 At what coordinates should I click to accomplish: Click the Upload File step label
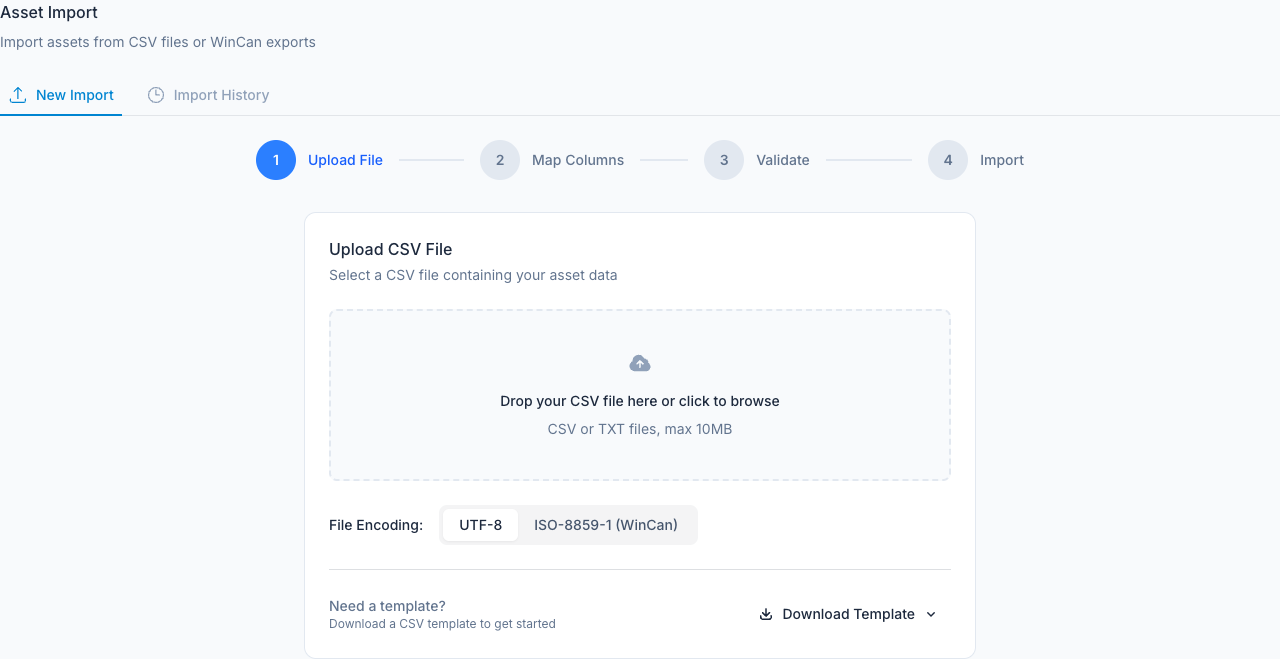pyautogui.click(x=345, y=160)
